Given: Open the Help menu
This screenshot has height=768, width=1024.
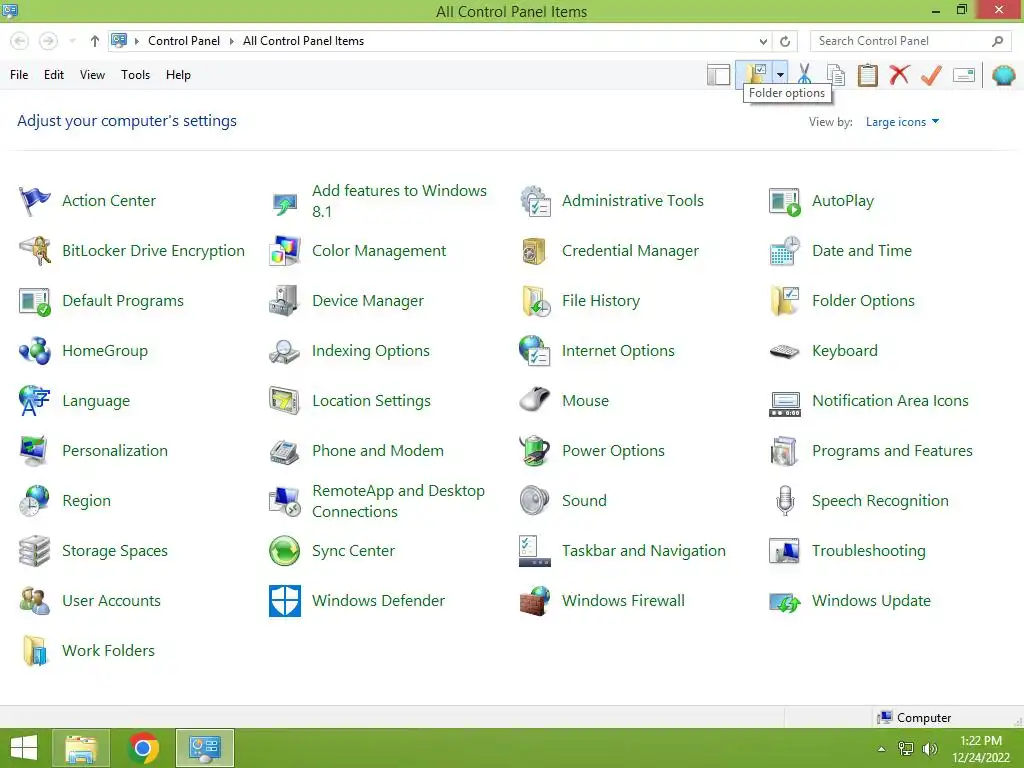Looking at the screenshot, I should [178, 74].
